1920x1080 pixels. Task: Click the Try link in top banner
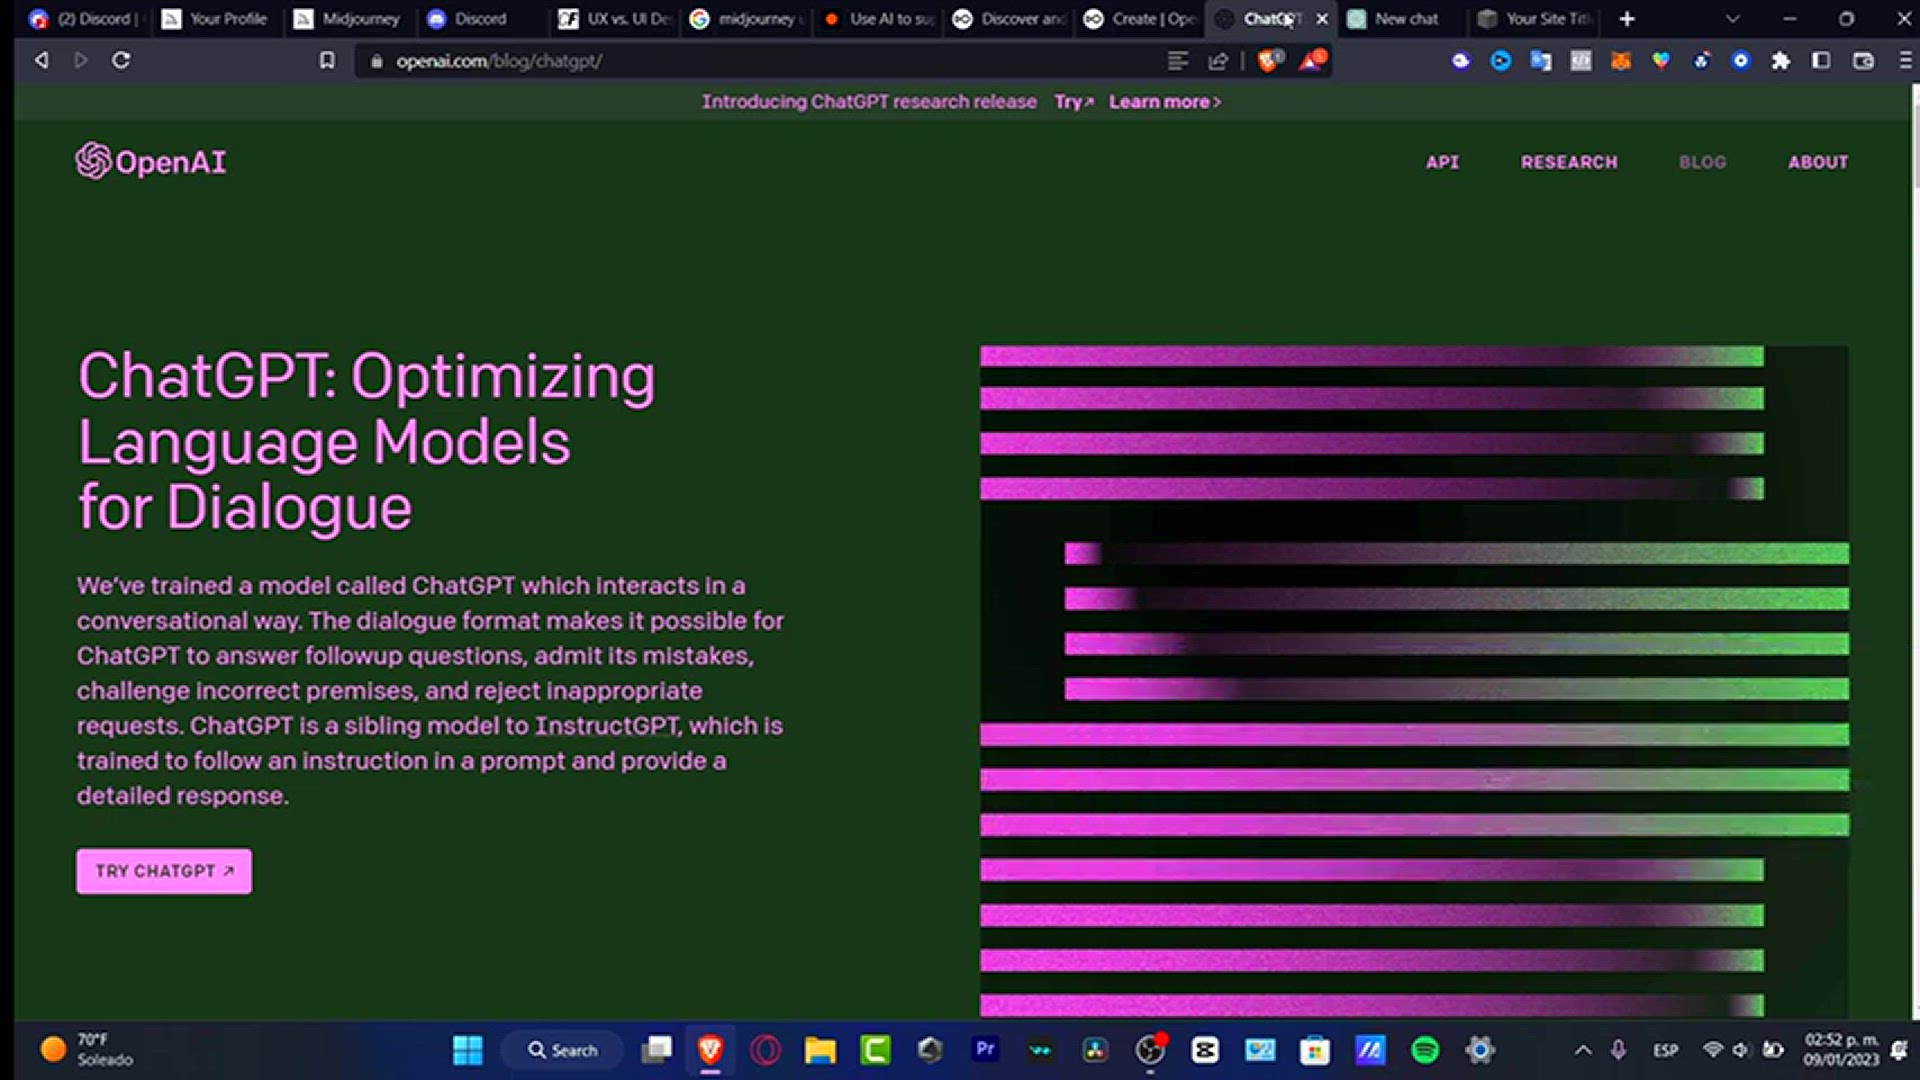tap(1073, 102)
